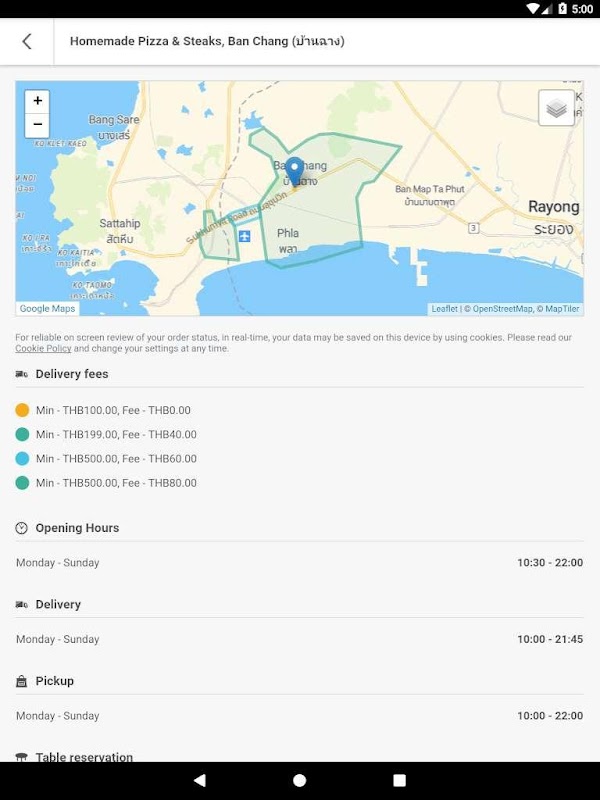This screenshot has width=600, height=800.
Task: Tap the Delivery hours truck icon
Action: (x=22, y=605)
